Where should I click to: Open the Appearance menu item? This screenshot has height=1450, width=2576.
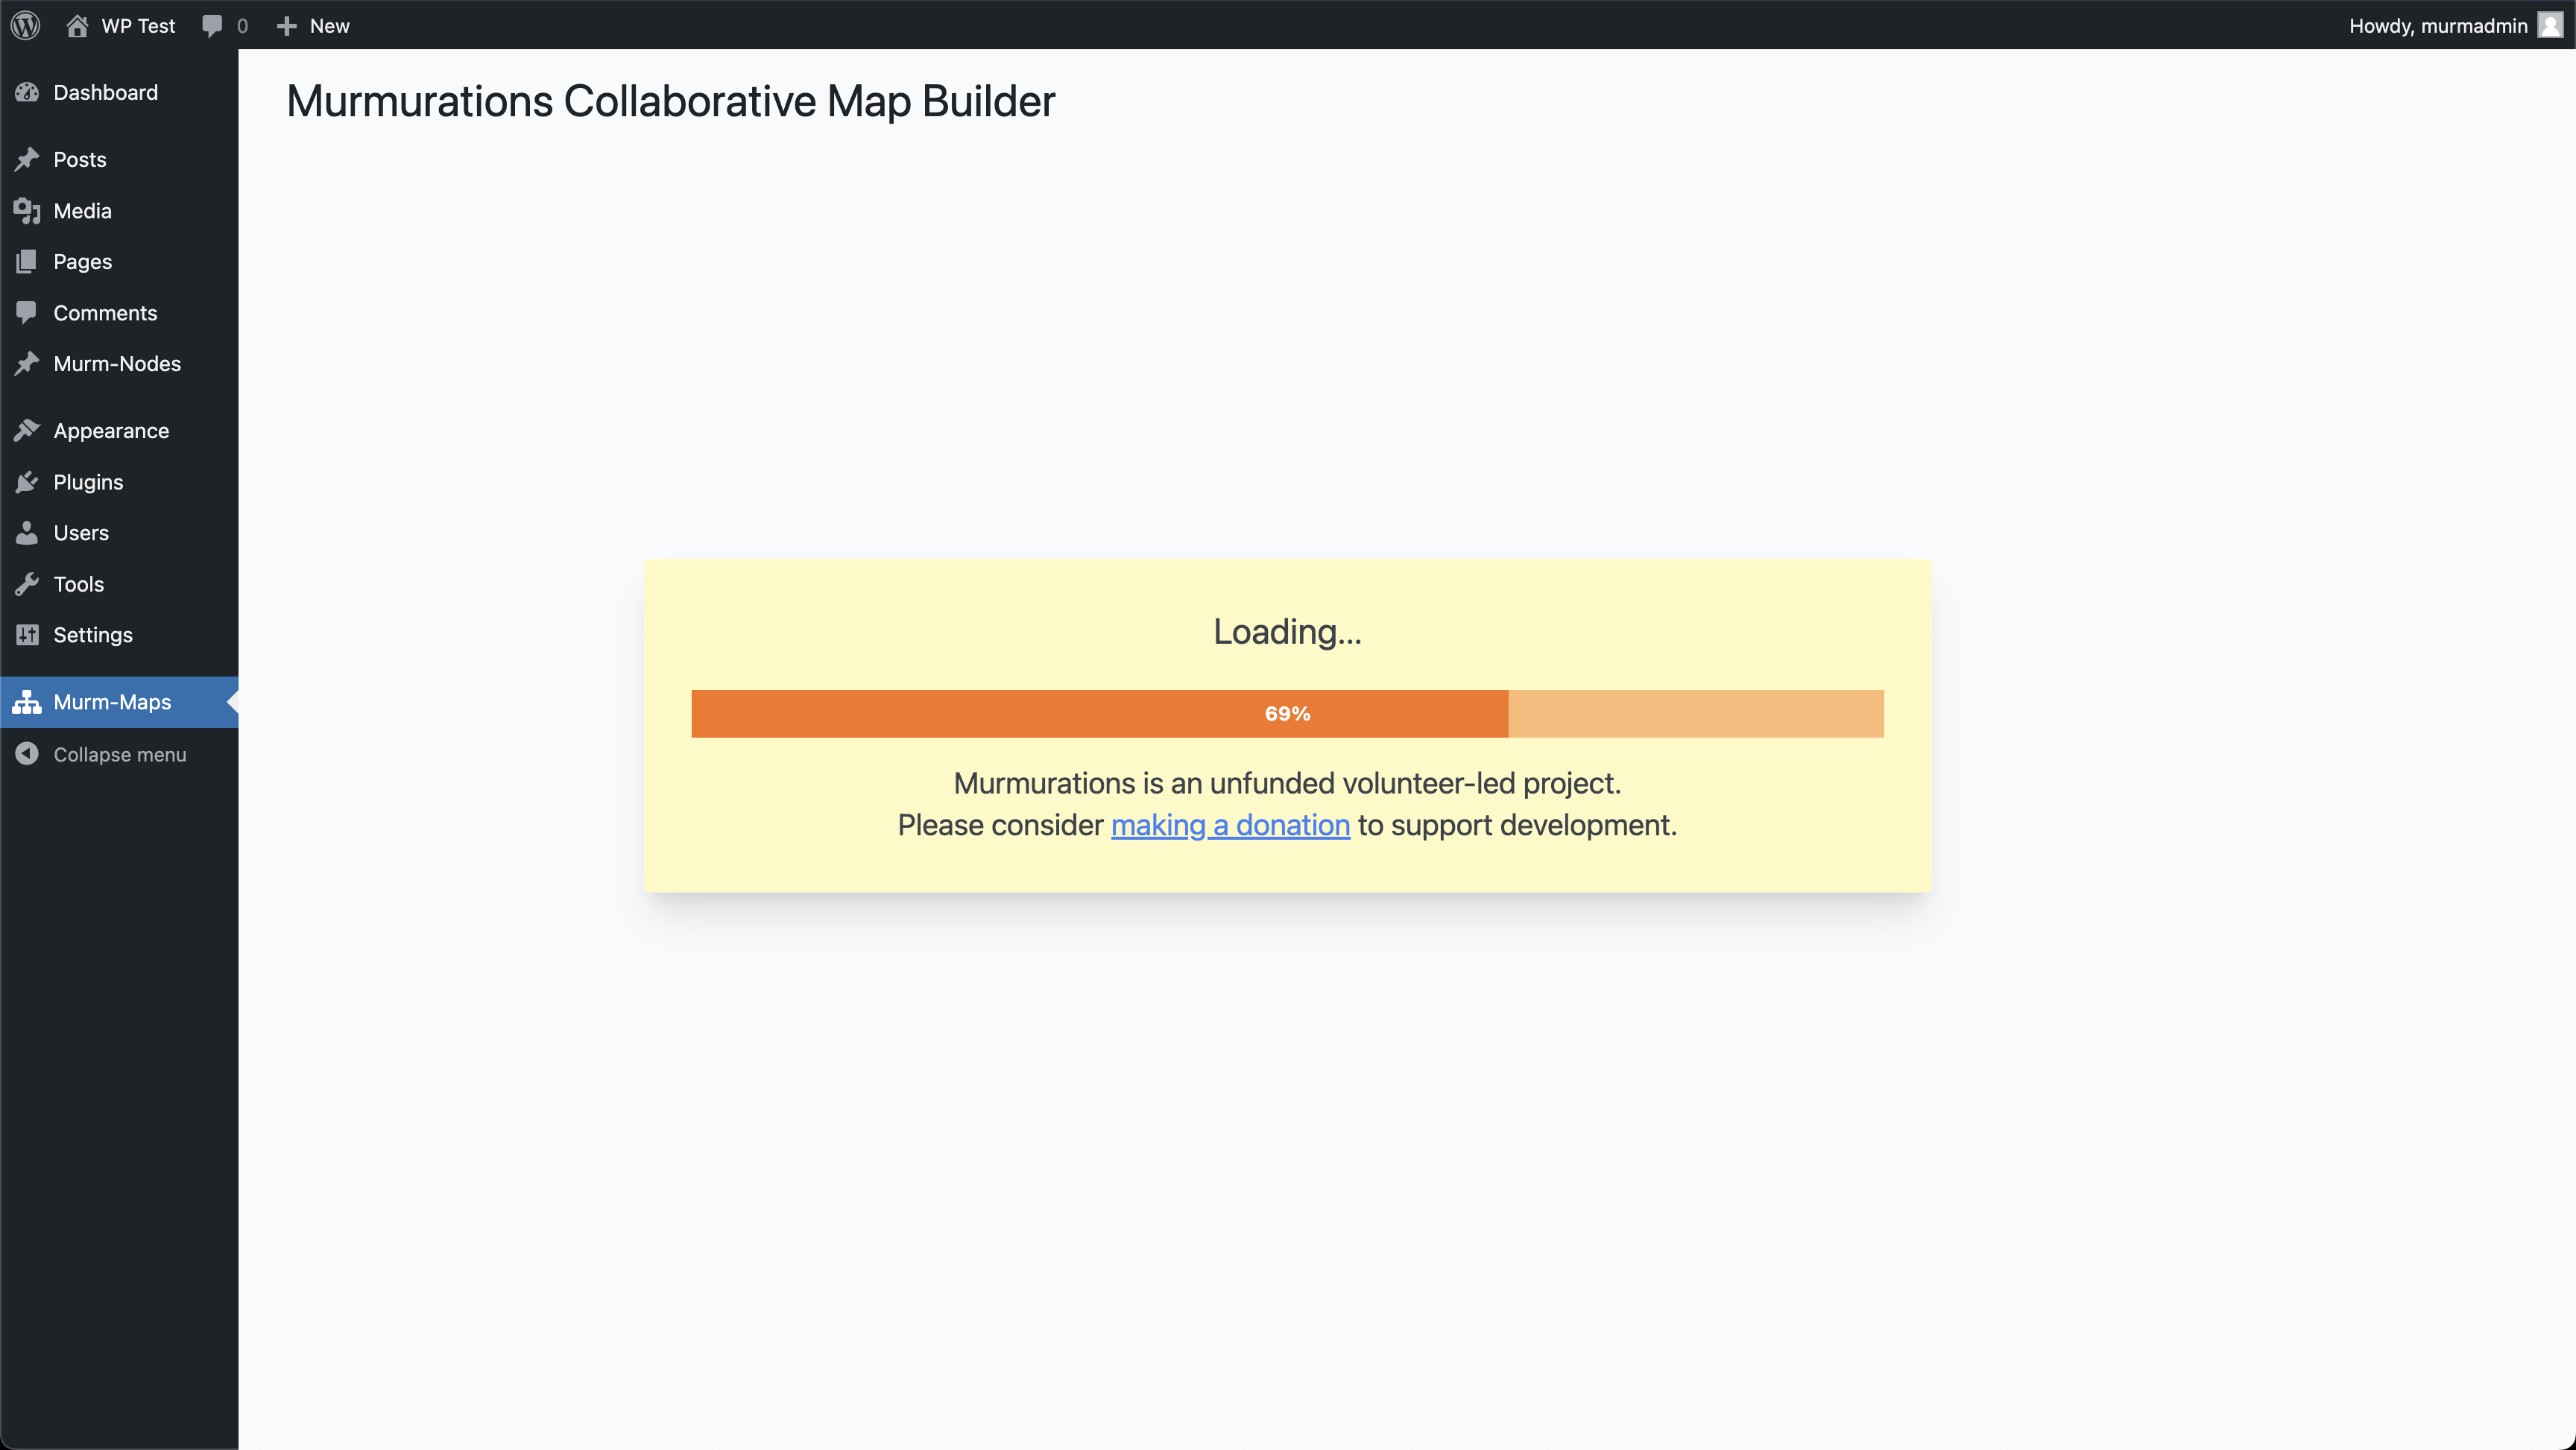(x=119, y=431)
